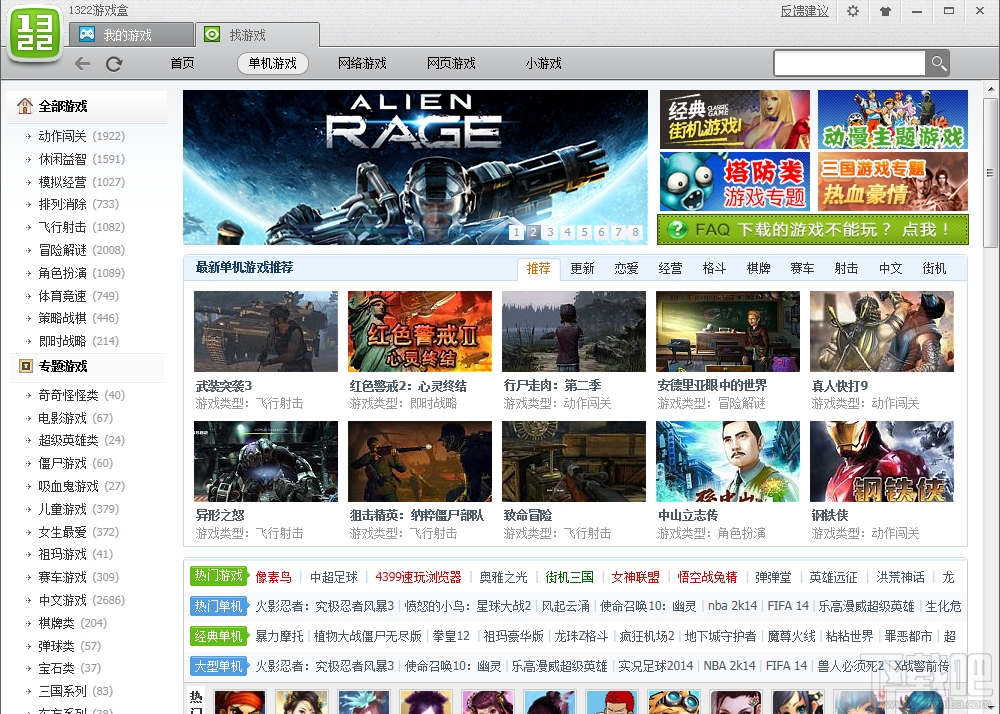This screenshot has width=1000, height=714.
Task: Switch banner to slide 5
Action: coord(584,232)
